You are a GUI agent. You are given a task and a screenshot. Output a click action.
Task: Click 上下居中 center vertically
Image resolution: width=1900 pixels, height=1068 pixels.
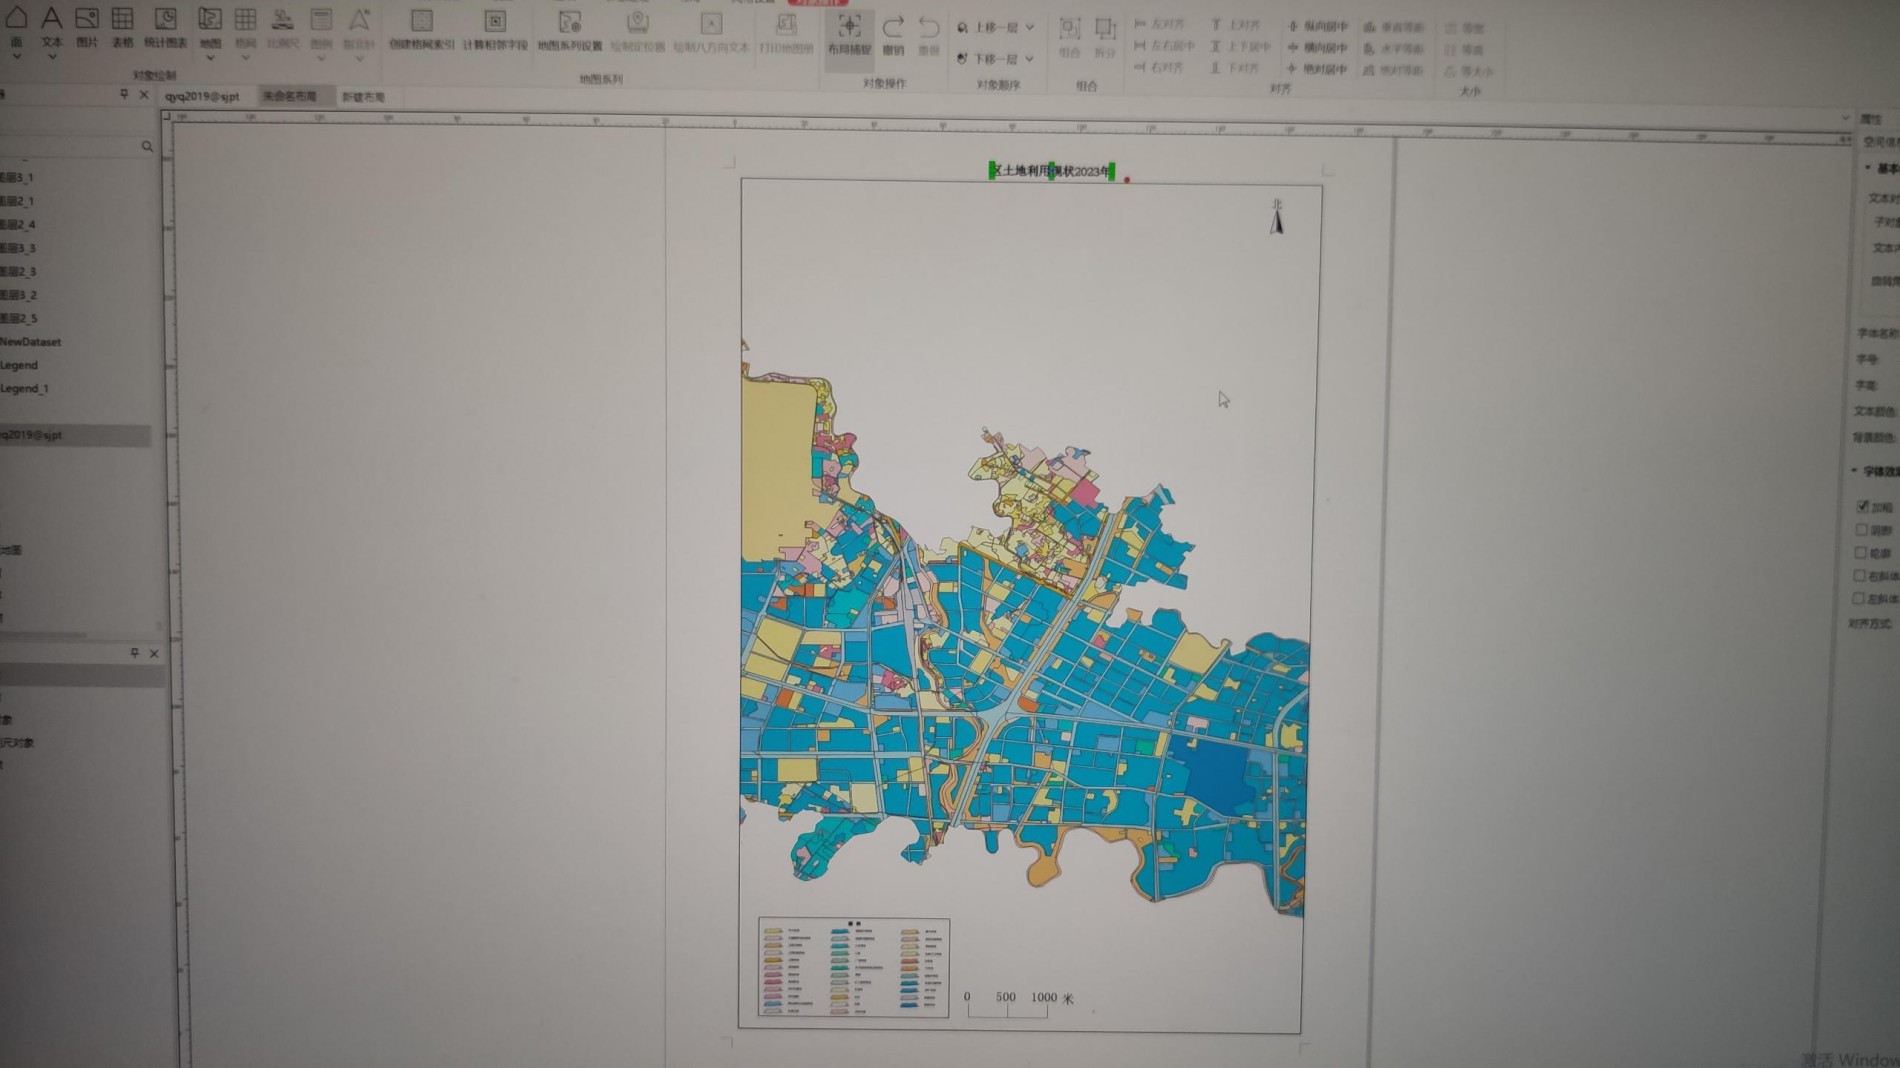pyautogui.click(x=1240, y=46)
